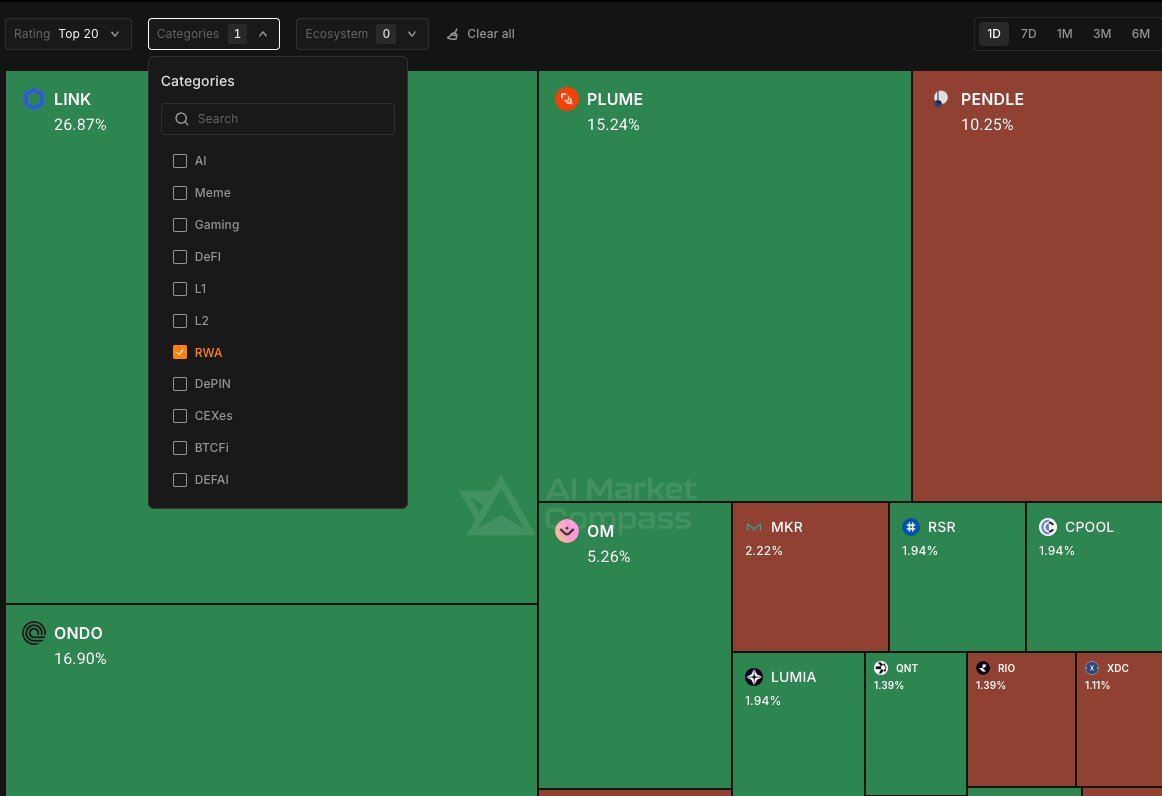
Task: Select the L1 category checkbox
Action: click(179, 288)
